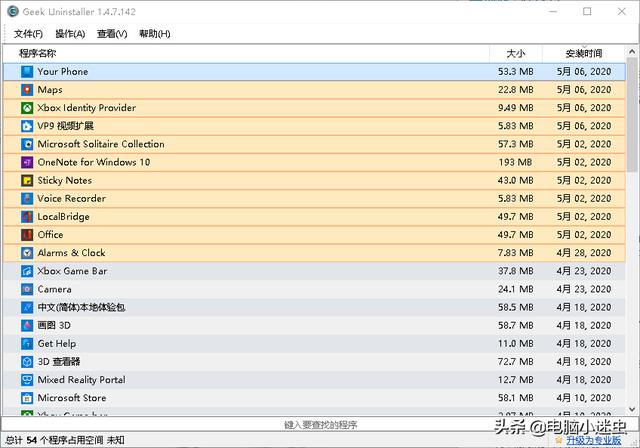640x448 pixels.
Task: Click the Maps app icon
Action: 27,90
